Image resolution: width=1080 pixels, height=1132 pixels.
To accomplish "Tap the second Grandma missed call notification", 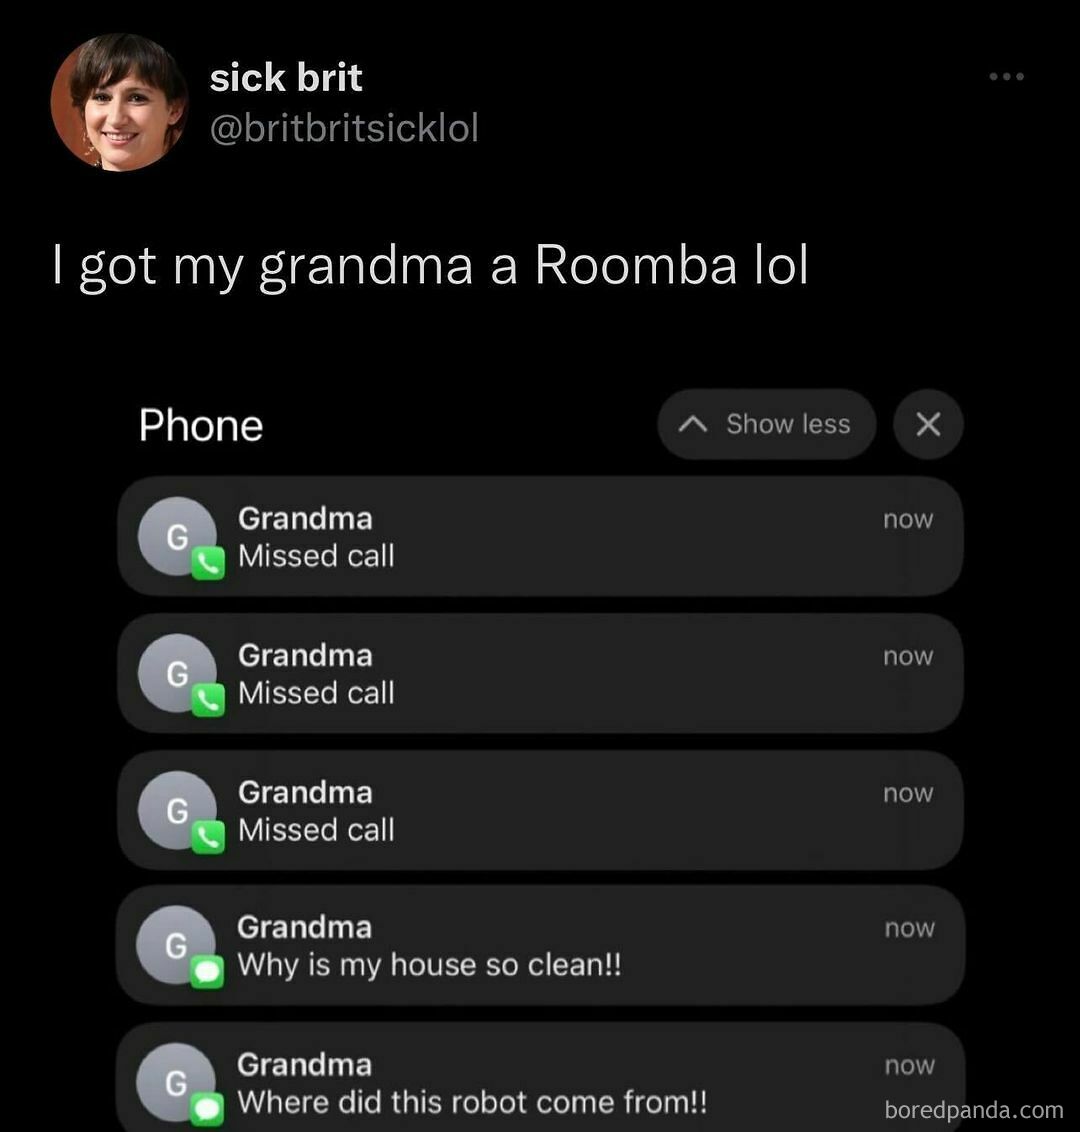I will point(540,674).
